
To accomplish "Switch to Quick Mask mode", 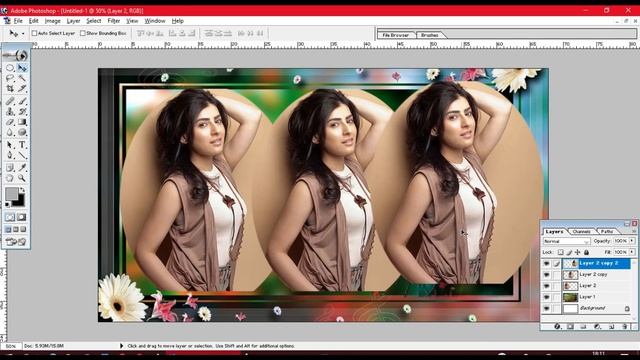I will tap(22, 217).
